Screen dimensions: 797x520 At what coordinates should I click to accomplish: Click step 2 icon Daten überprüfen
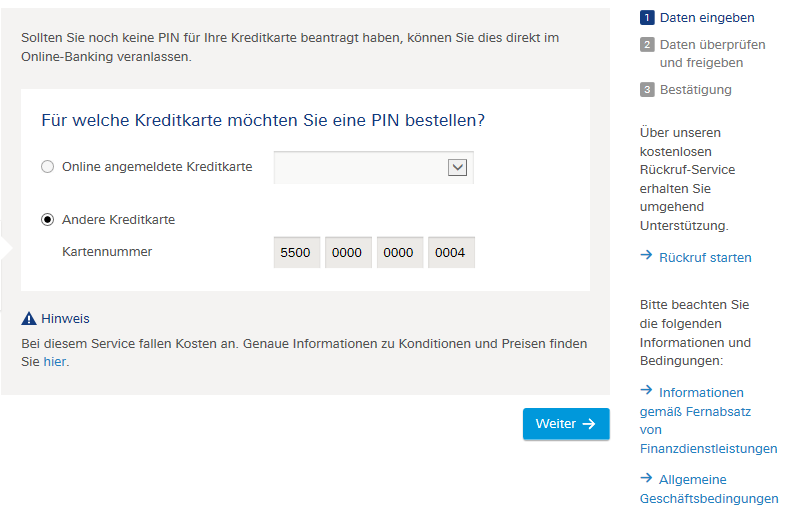(x=647, y=45)
